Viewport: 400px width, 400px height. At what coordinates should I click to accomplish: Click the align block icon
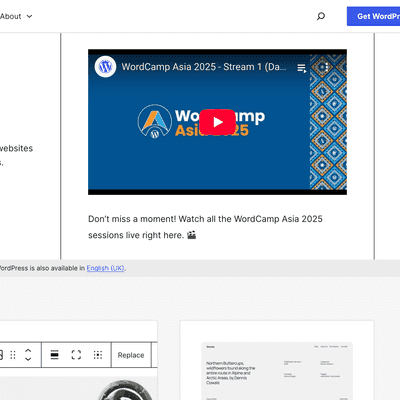pos(54,355)
